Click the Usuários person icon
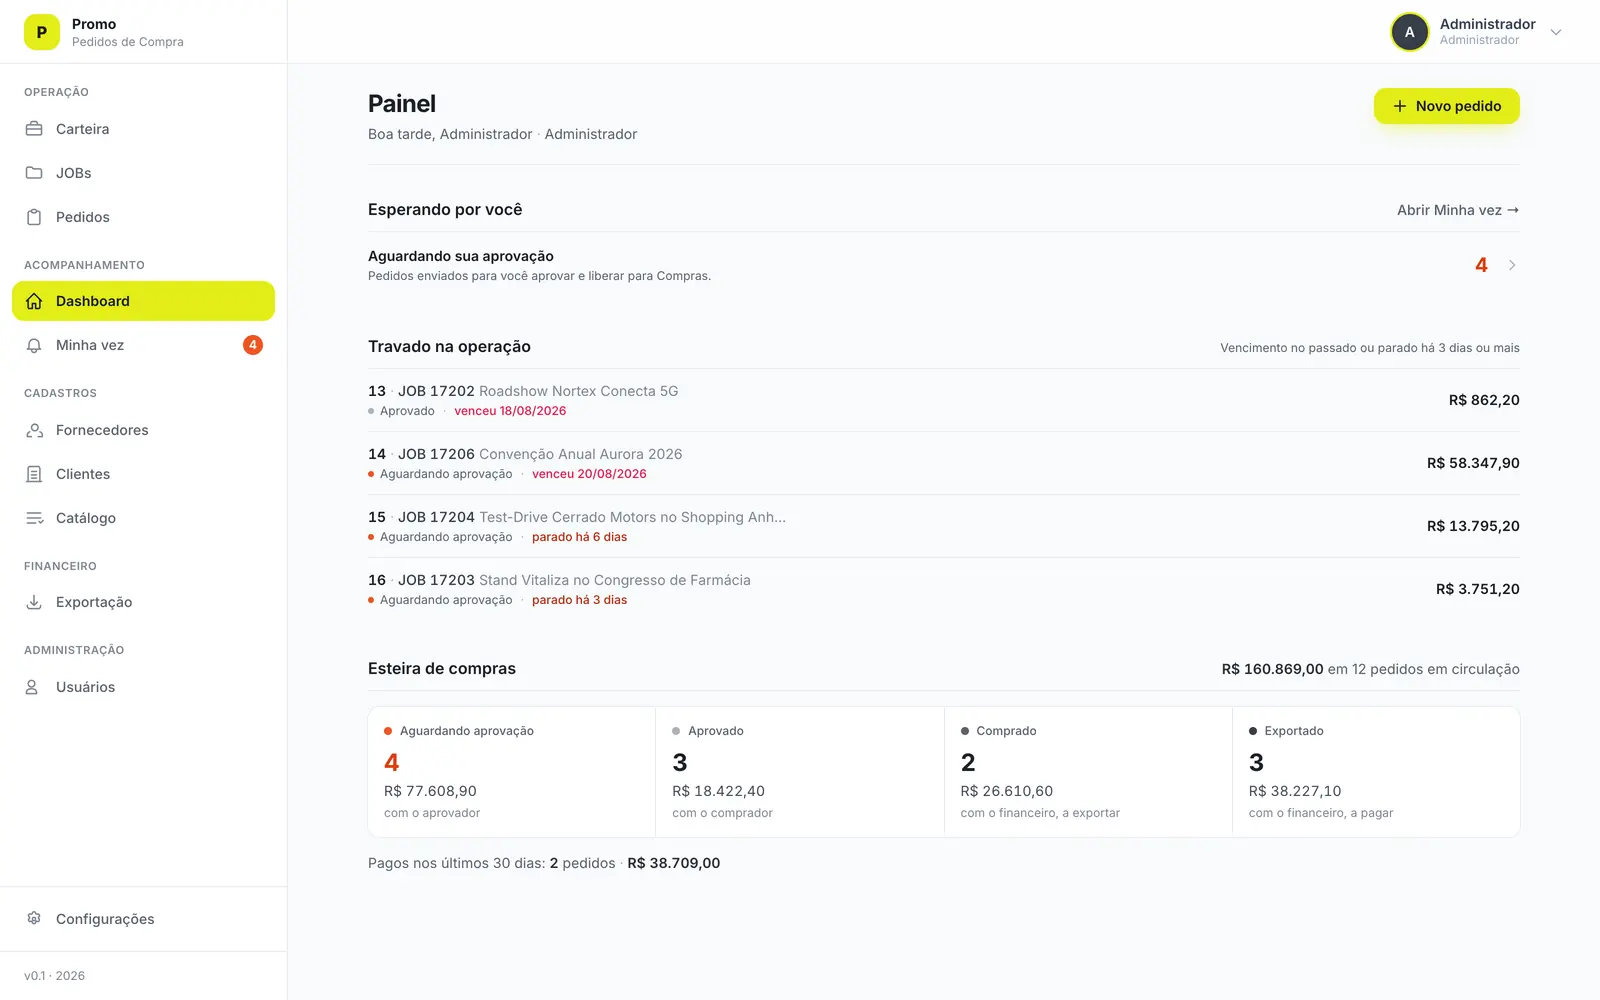 click(x=32, y=687)
